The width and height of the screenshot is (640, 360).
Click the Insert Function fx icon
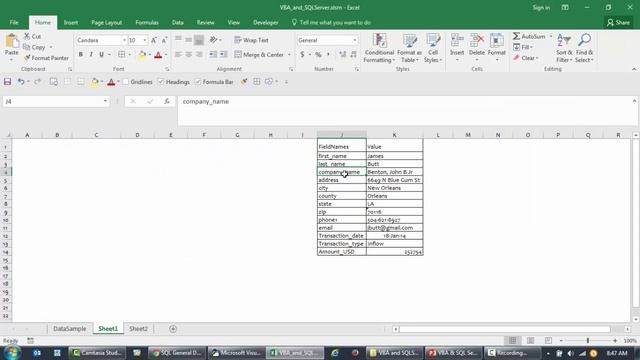tap(167, 101)
